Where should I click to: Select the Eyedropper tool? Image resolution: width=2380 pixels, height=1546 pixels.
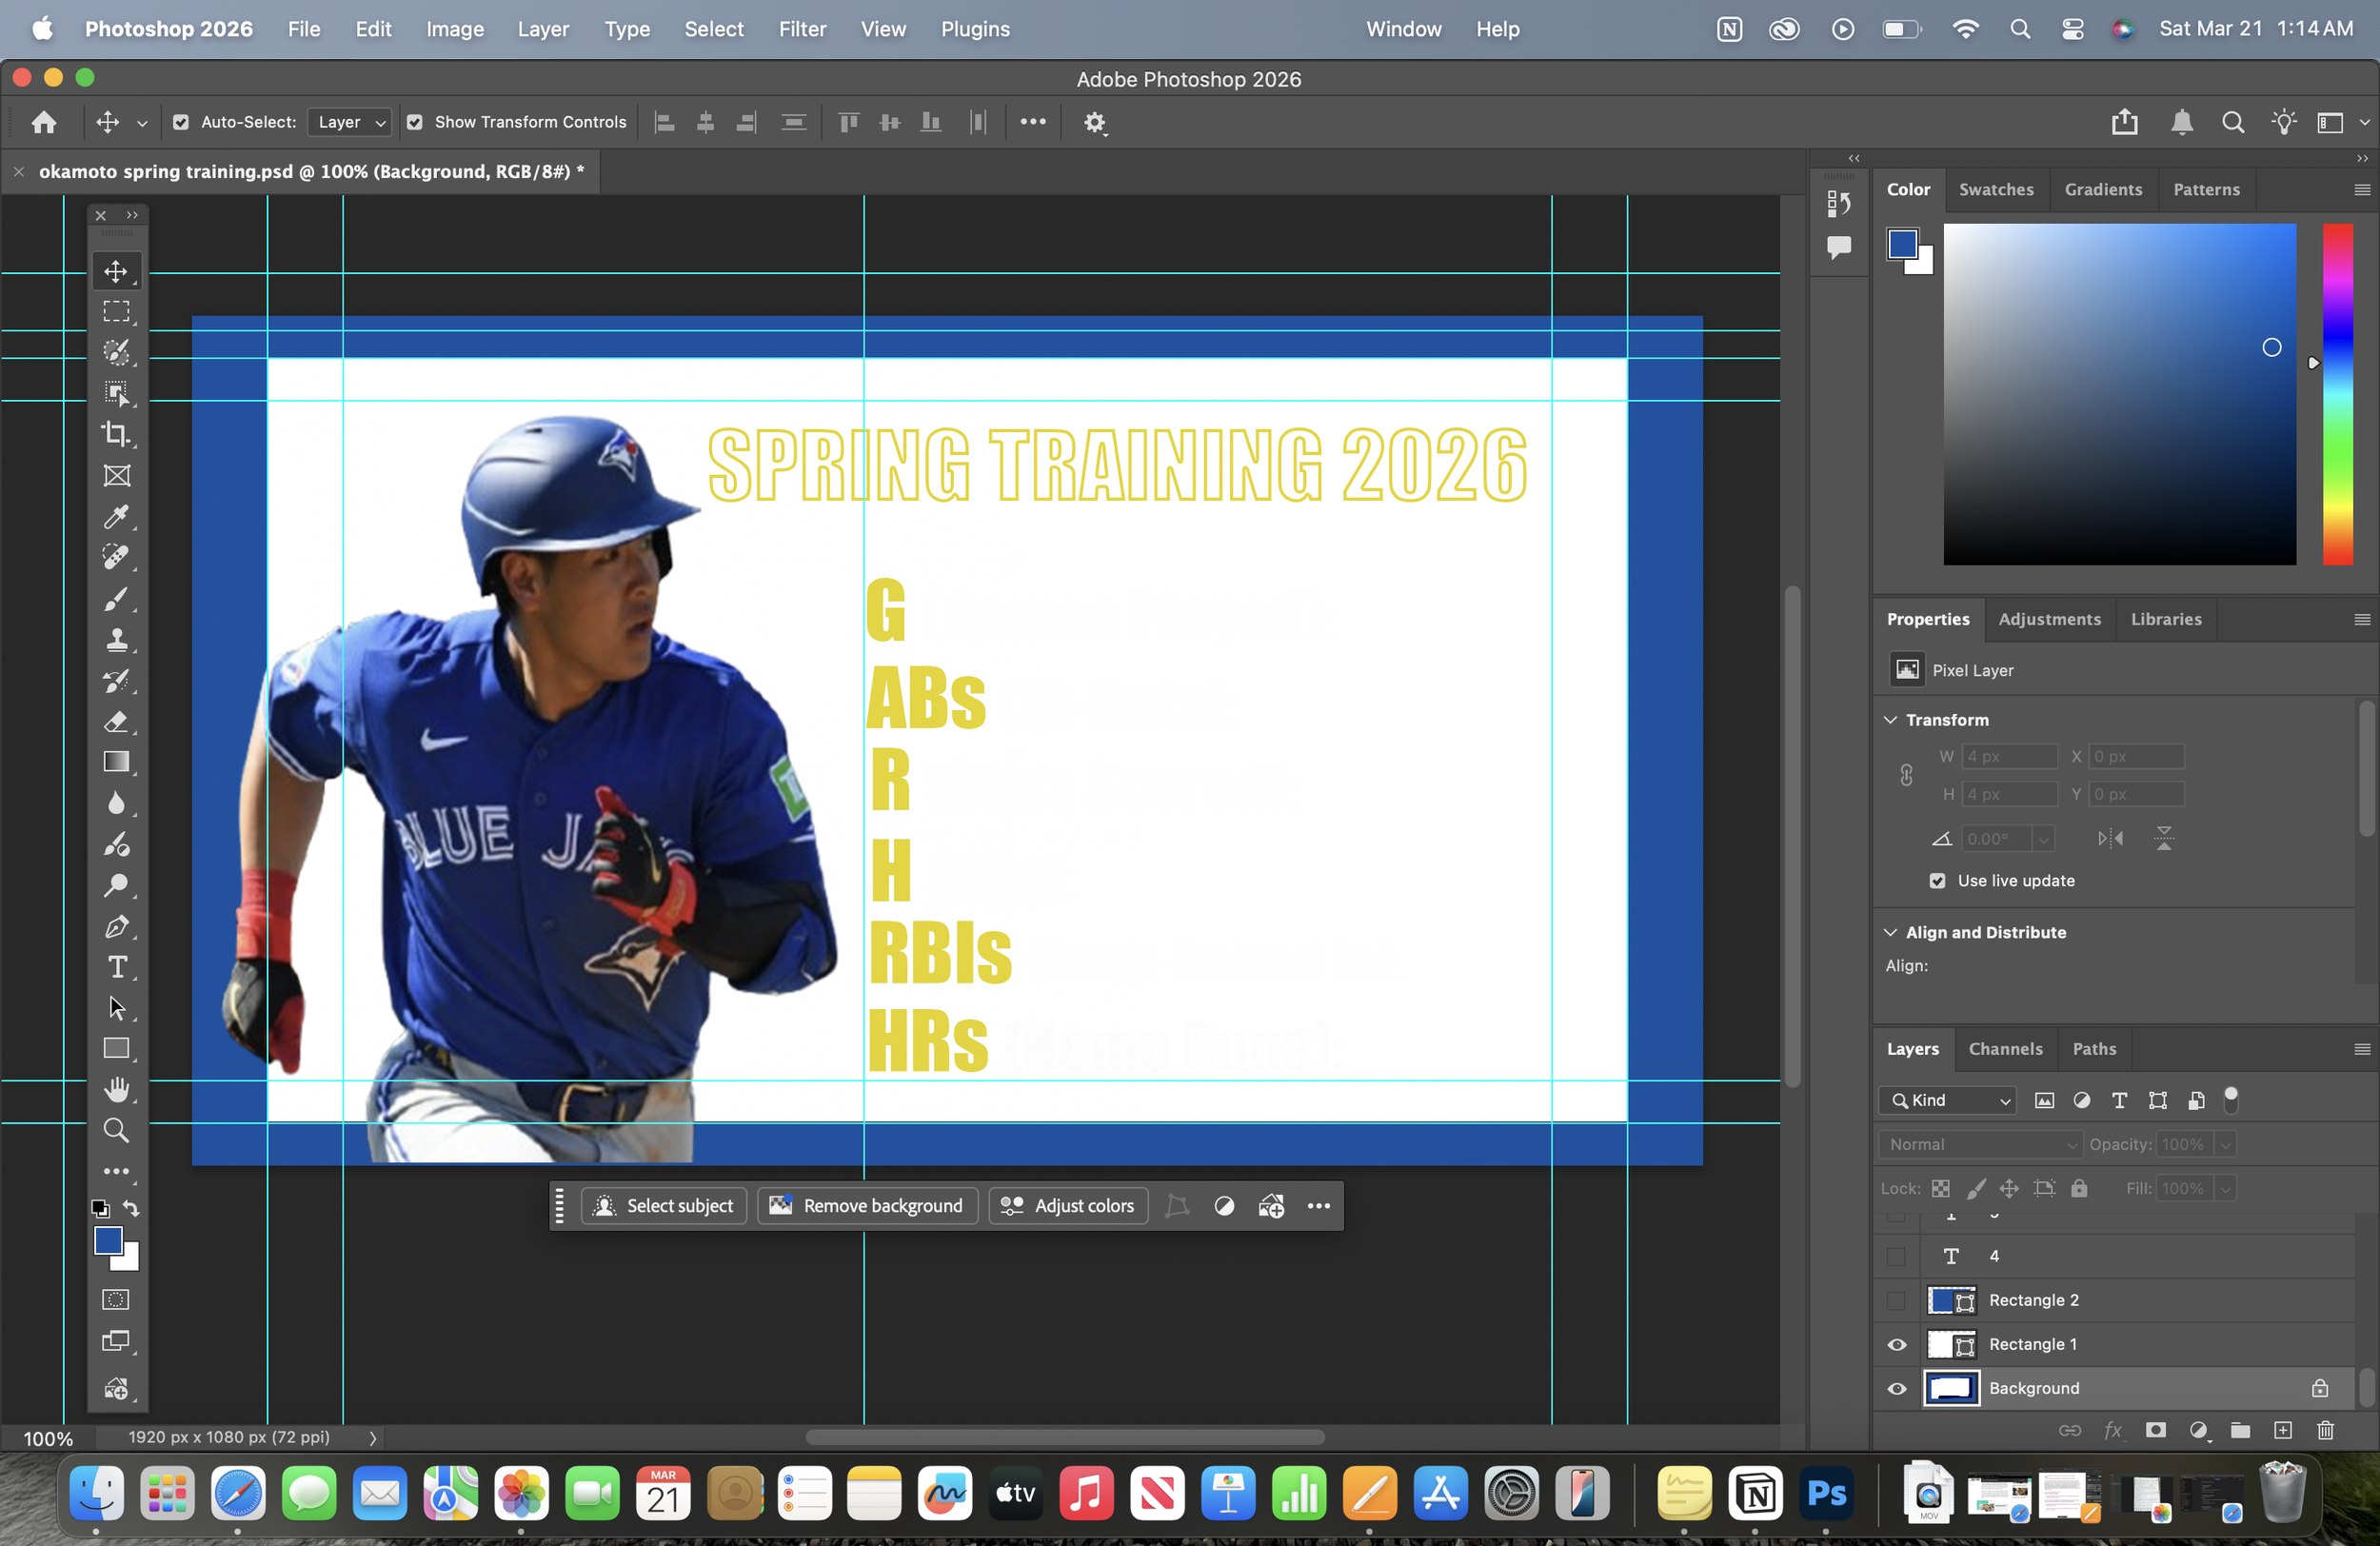116,516
